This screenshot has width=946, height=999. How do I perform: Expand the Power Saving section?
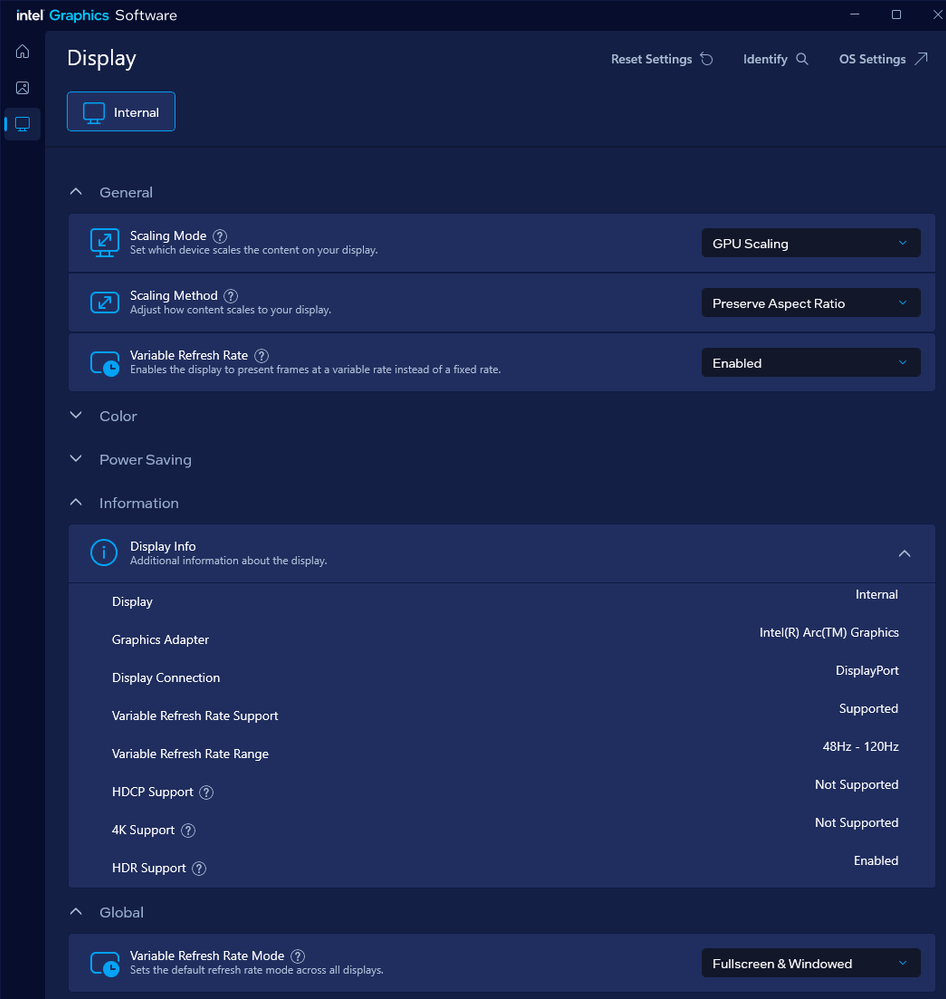(x=144, y=460)
